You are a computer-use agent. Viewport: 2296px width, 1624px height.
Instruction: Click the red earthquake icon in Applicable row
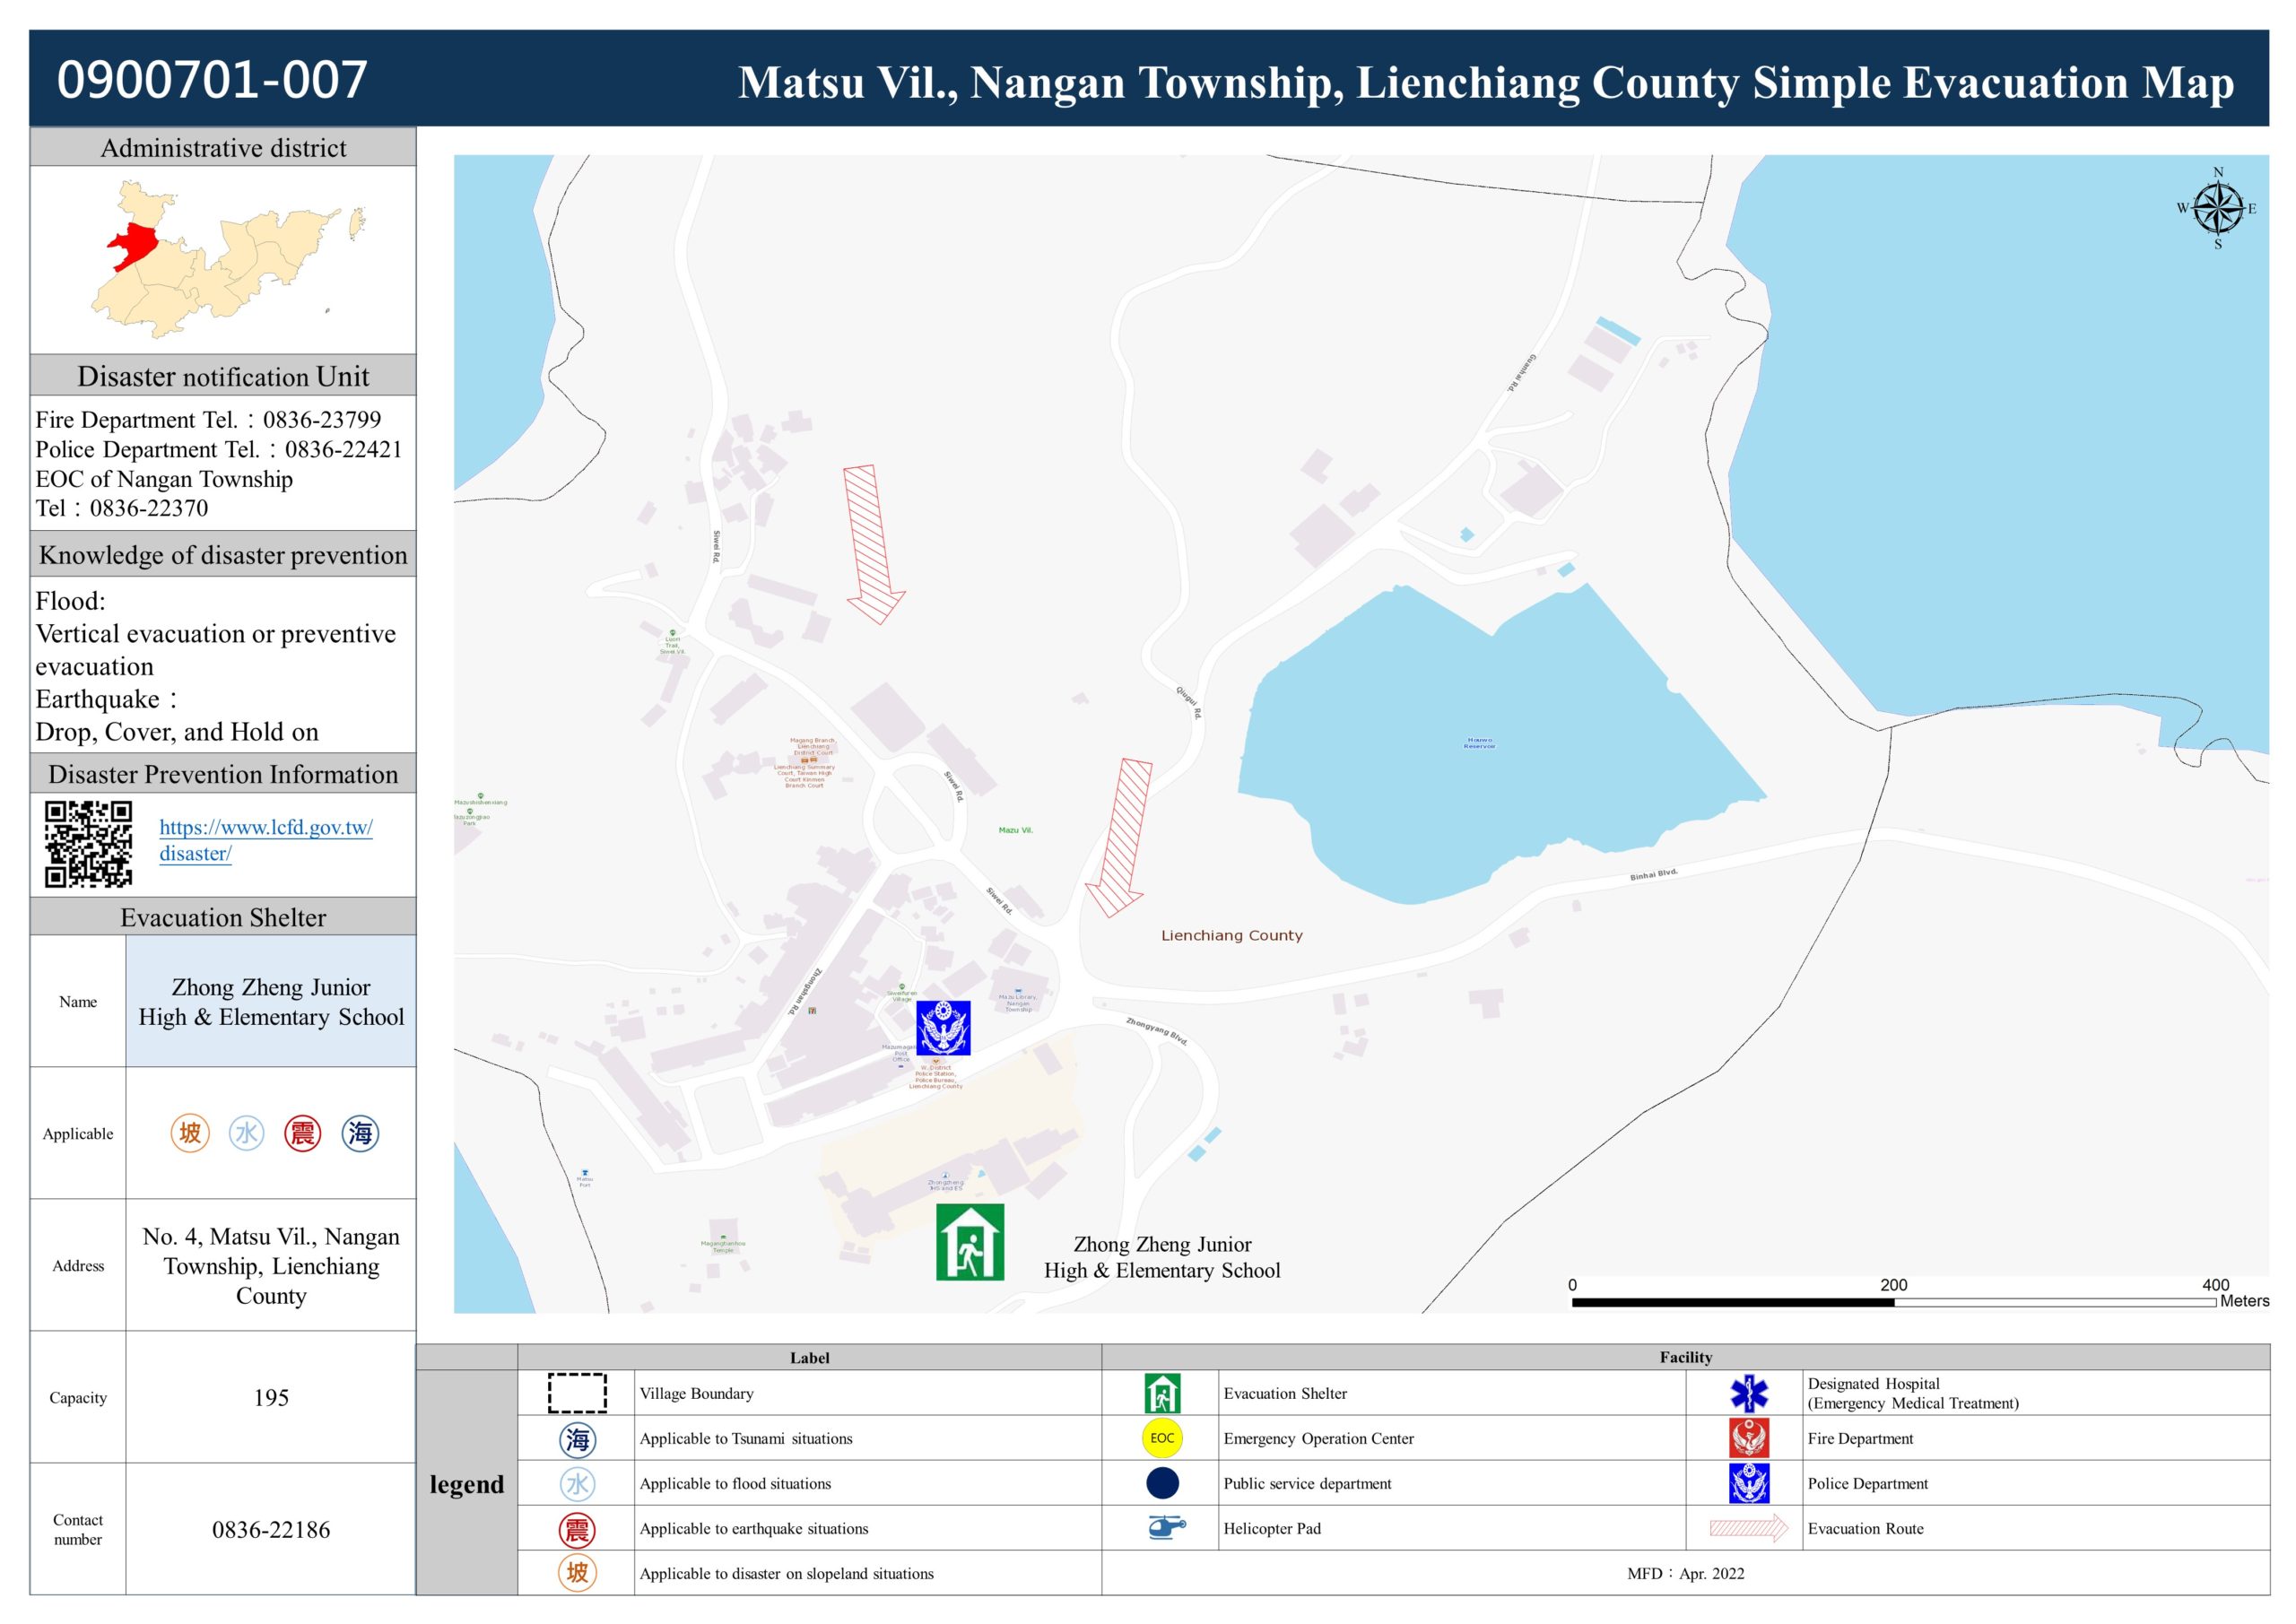coord(303,1133)
